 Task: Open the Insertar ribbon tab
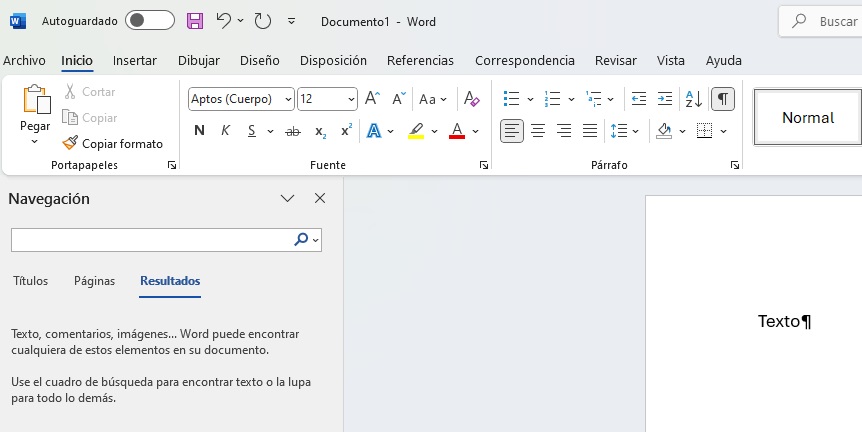pyautogui.click(x=134, y=61)
